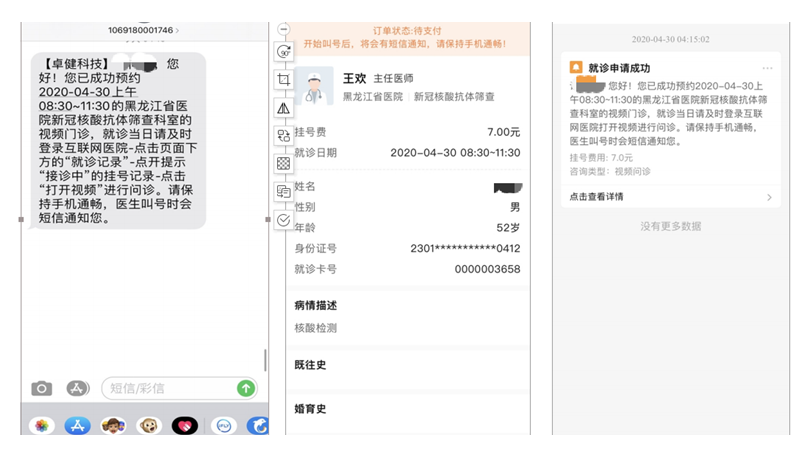811x458 pixels.
Task: Open 点击查看详情 details row
Action: coord(671,197)
